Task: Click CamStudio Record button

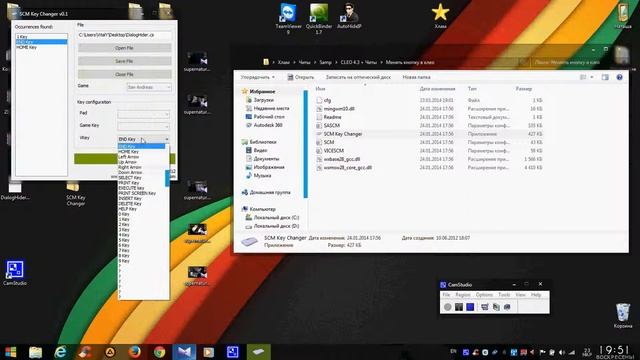Action: click(x=448, y=307)
